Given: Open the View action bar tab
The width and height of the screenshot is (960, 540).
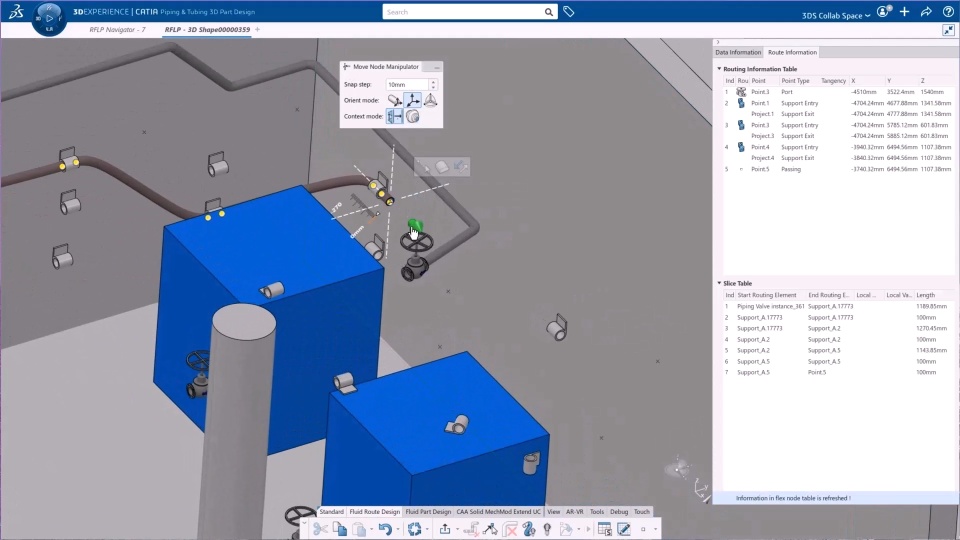Looking at the screenshot, I should pos(553,512).
